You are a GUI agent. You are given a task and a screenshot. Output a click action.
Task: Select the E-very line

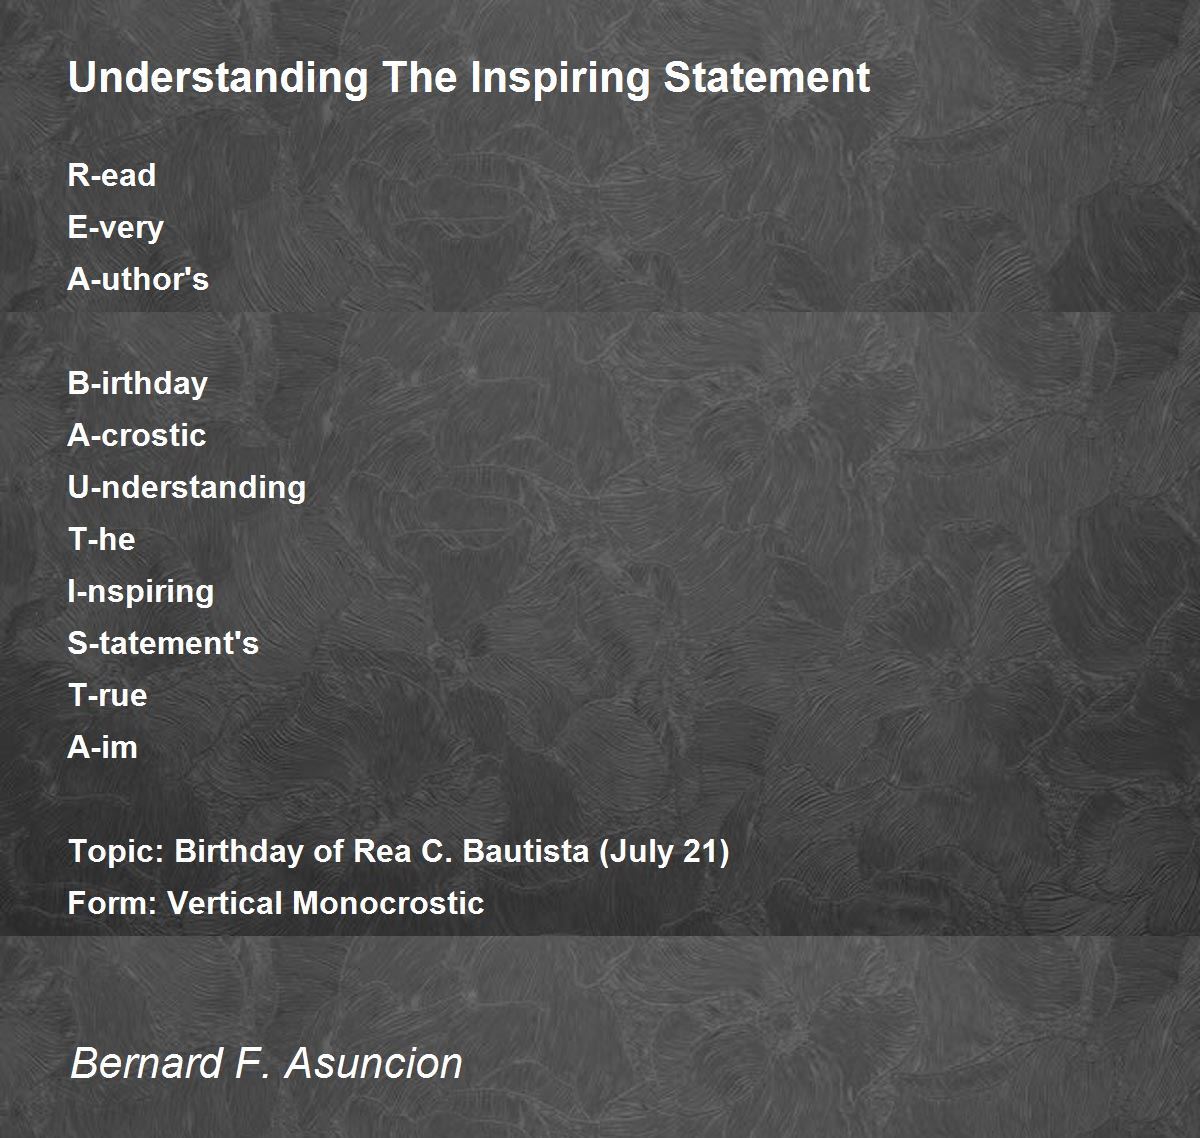coord(116,227)
